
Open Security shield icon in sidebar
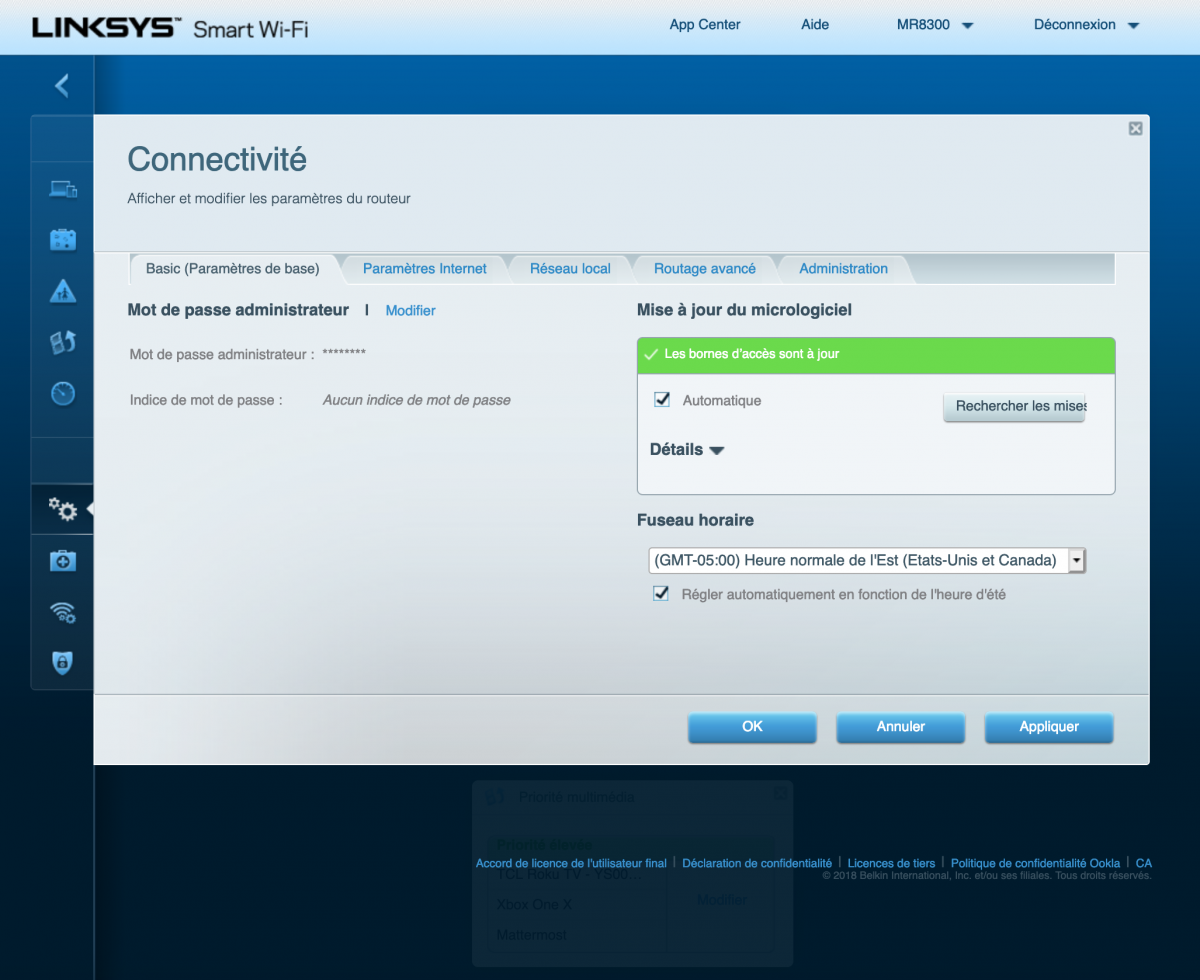tap(63, 662)
